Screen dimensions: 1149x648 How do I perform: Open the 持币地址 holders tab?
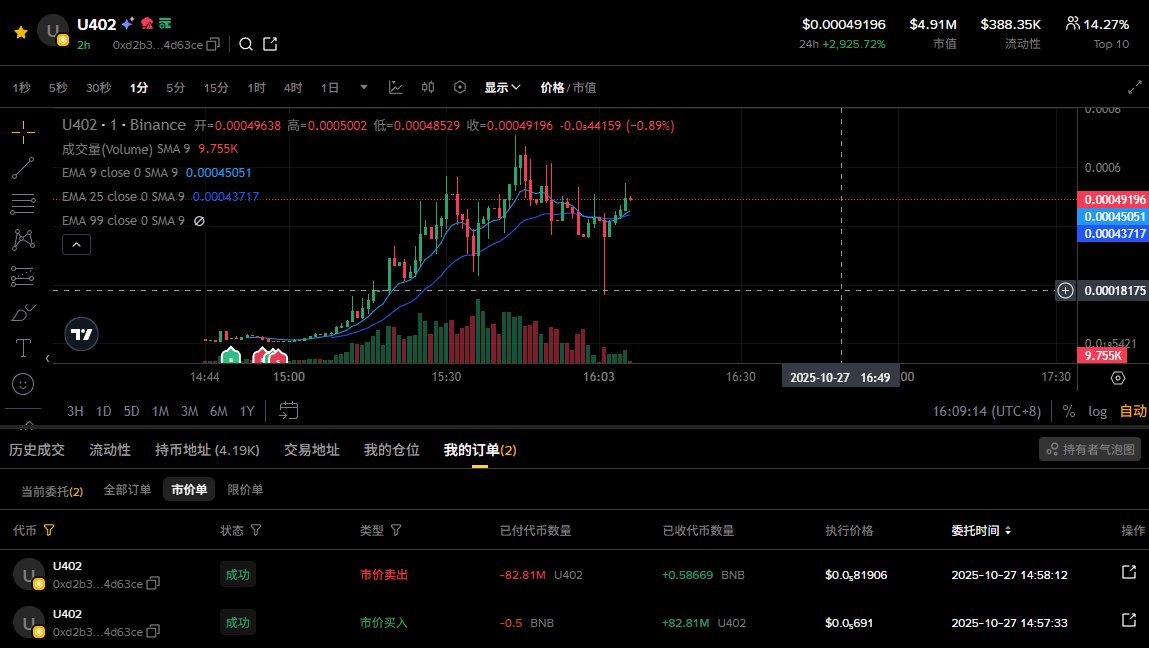pyautogui.click(x=207, y=449)
